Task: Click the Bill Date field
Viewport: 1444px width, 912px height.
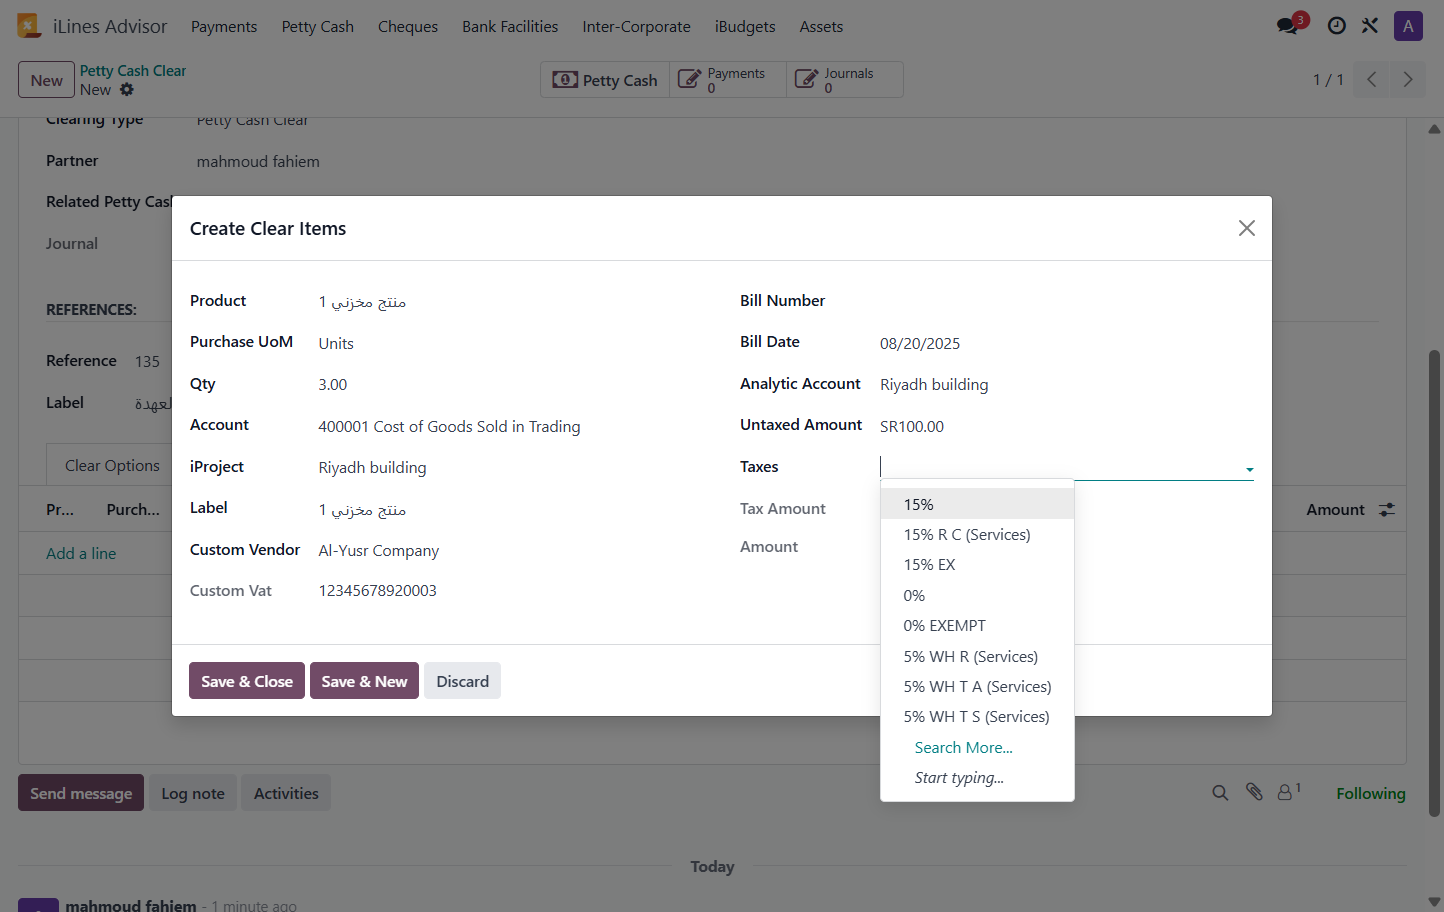Action: tap(1066, 343)
